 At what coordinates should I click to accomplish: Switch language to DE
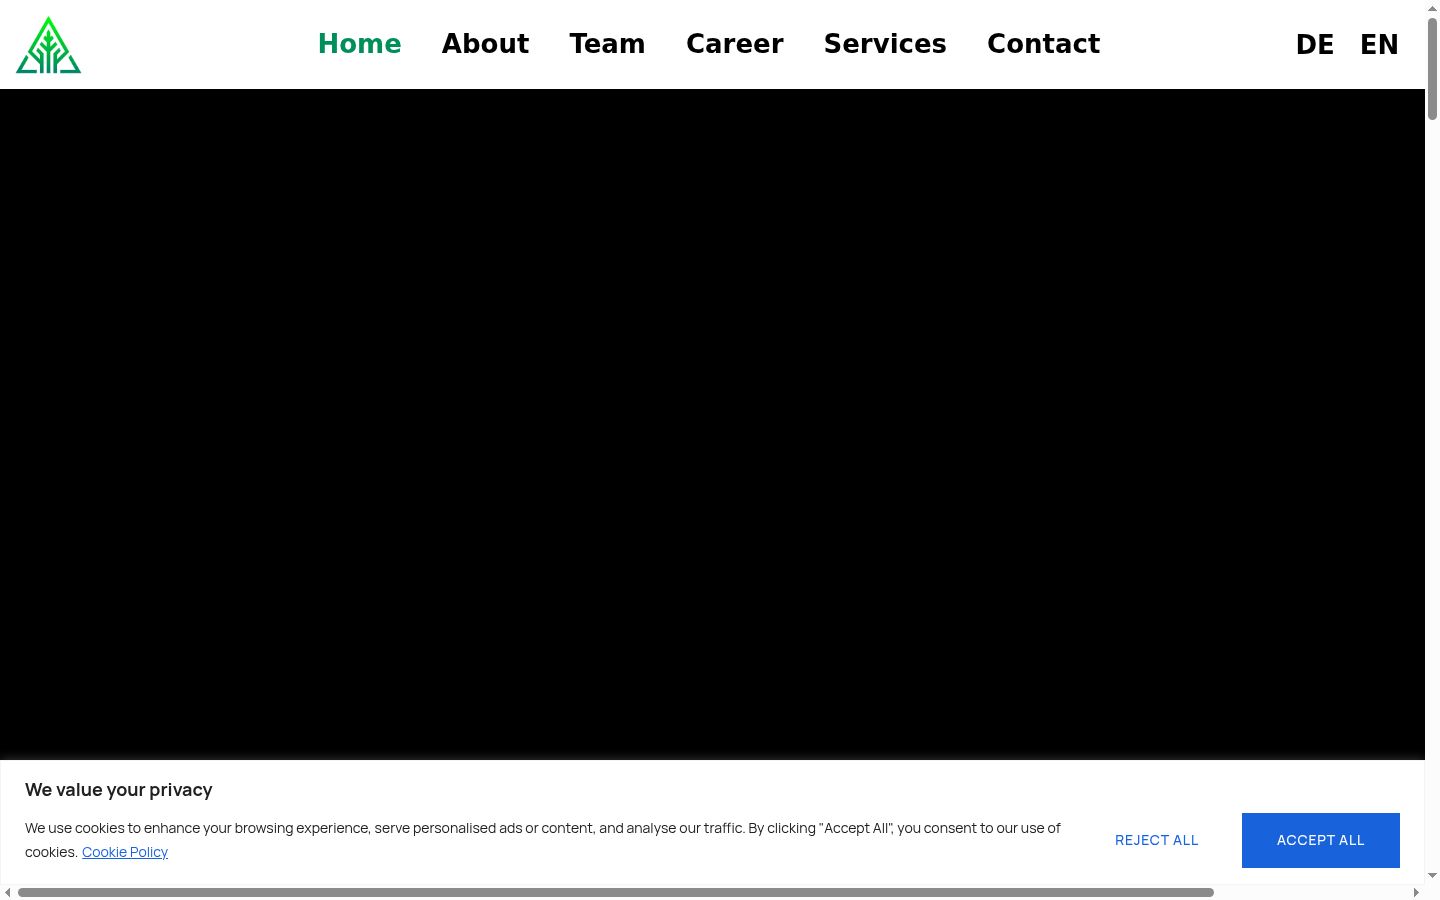pos(1315,45)
